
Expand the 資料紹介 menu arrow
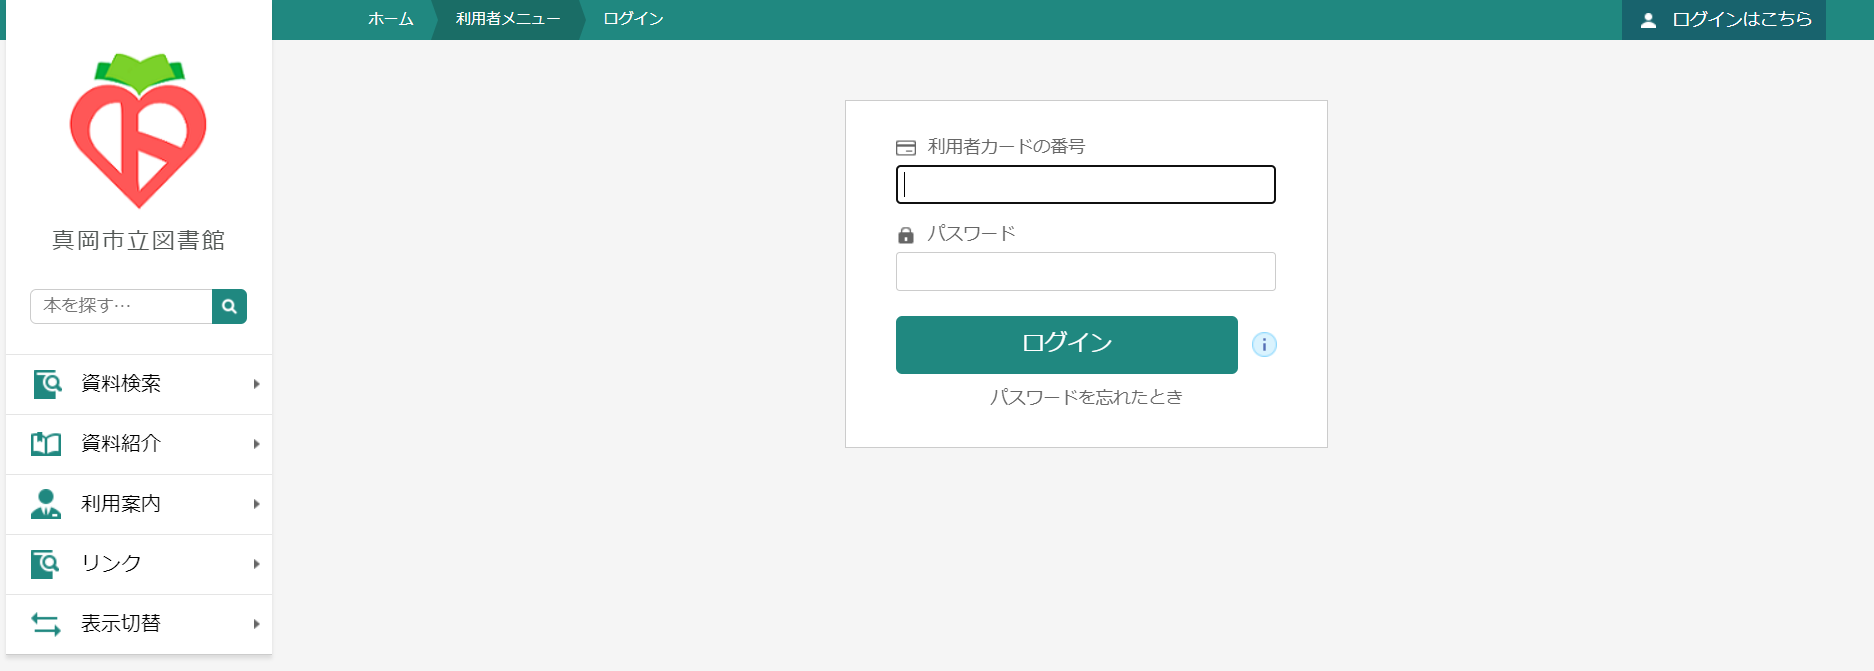pos(257,444)
